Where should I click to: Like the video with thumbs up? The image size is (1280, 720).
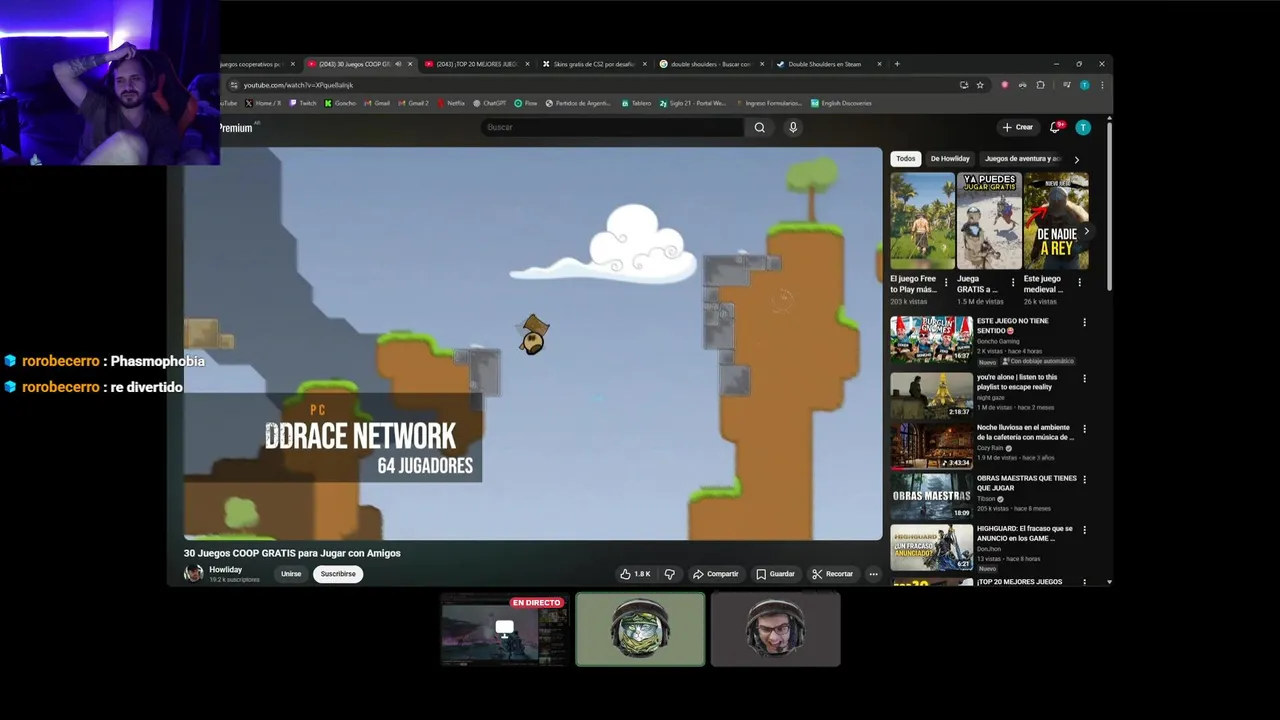635,574
